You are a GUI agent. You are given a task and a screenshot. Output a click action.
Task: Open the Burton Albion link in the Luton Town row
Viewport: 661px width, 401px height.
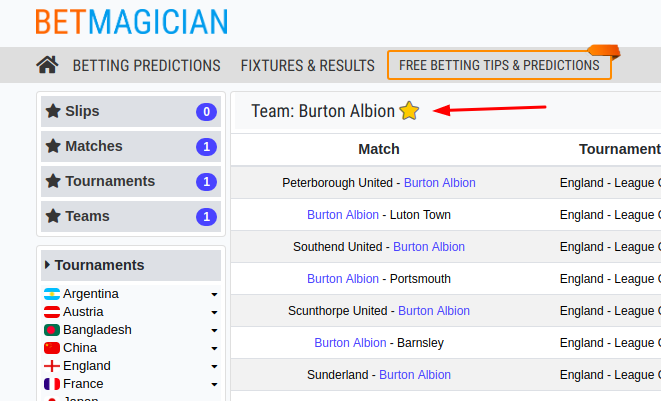point(343,215)
